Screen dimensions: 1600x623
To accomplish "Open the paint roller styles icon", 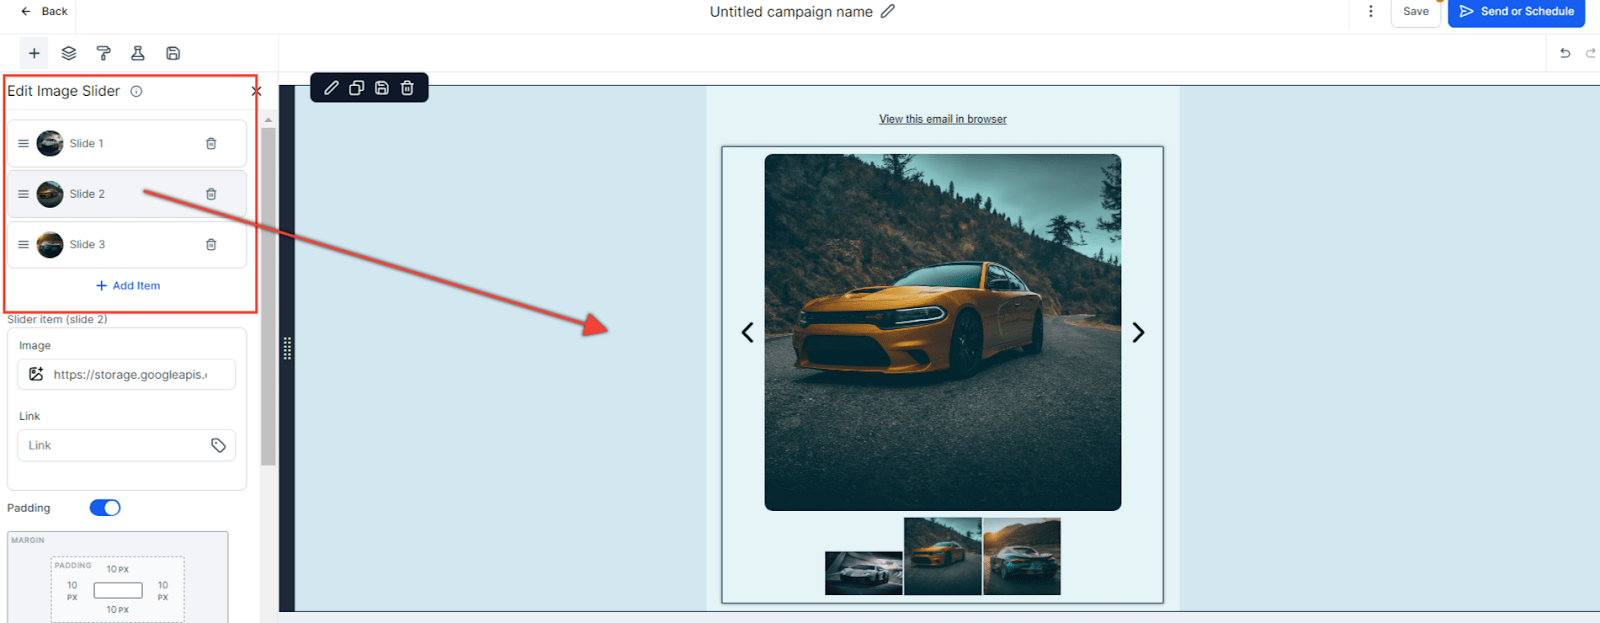I will tap(103, 53).
